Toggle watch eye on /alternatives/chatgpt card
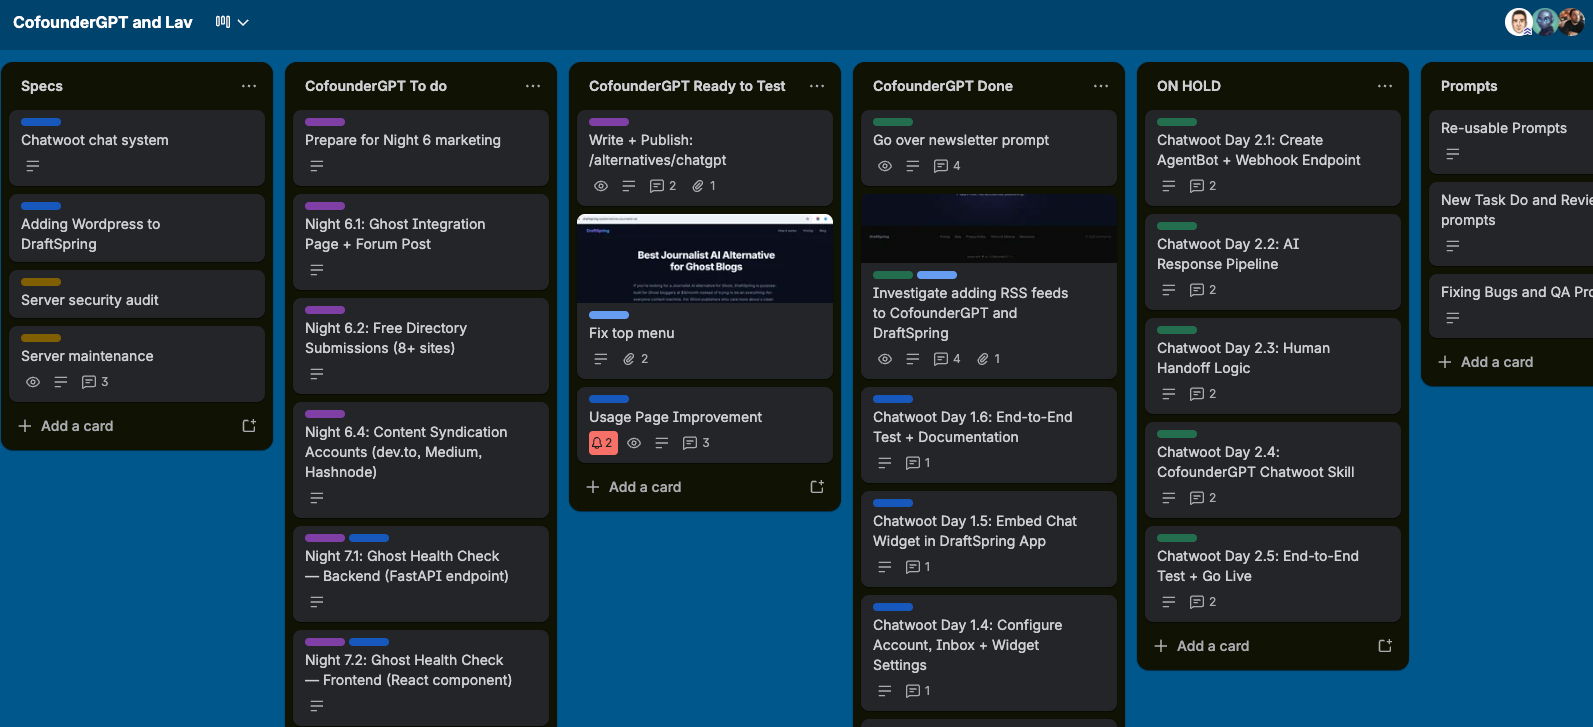This screenshot has width=1593, height=727. (601, 186)
